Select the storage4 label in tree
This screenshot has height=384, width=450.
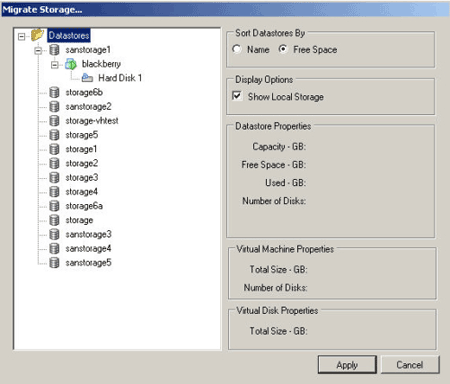click(x=81, y=192)
